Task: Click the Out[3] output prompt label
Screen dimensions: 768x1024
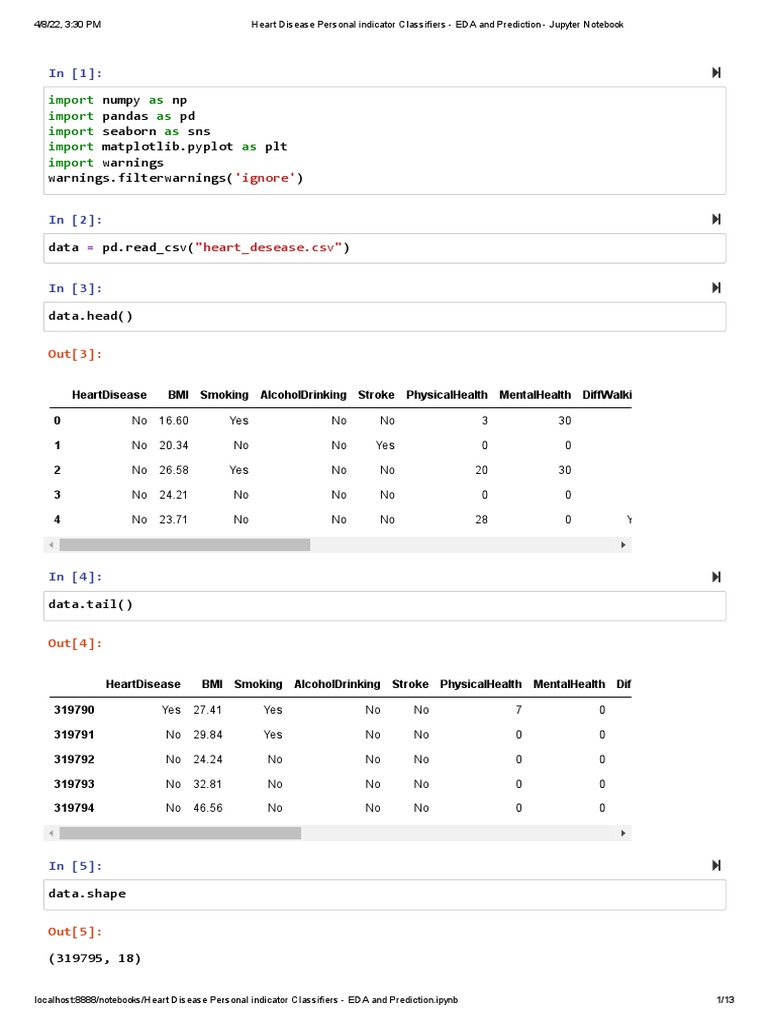Action: click(75, 354)
